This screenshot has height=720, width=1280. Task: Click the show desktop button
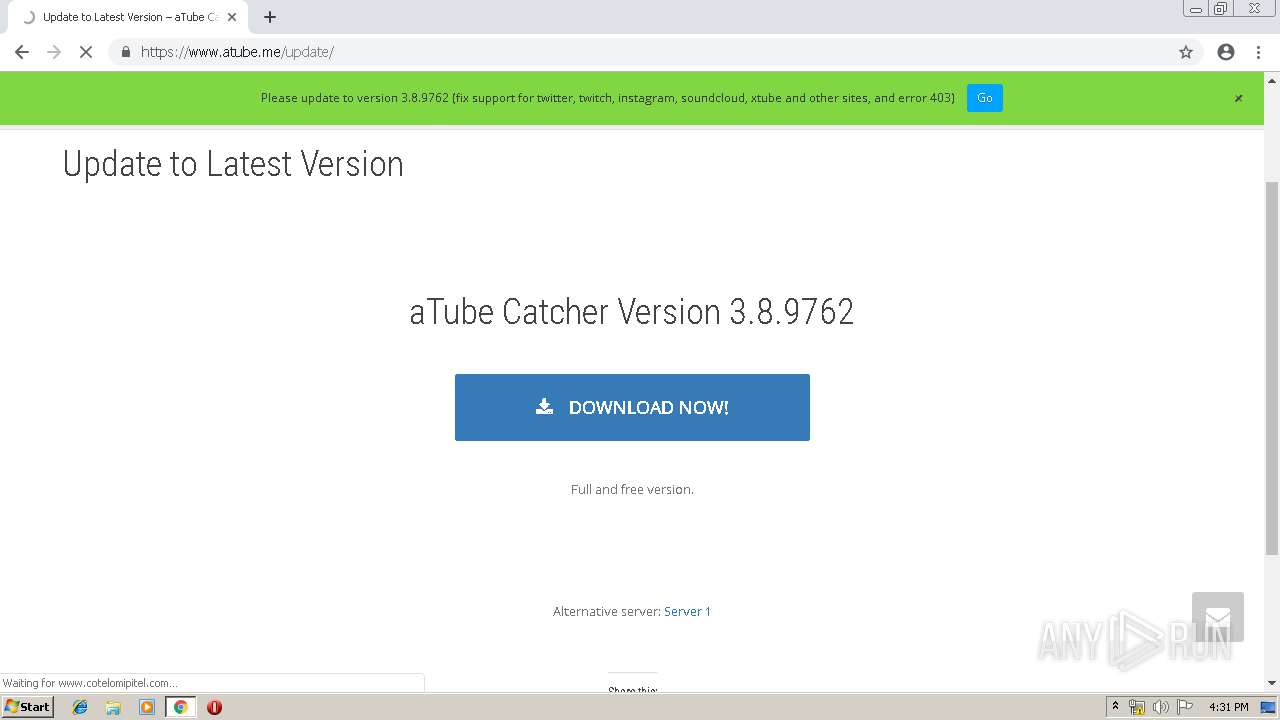click(1268, 707)
